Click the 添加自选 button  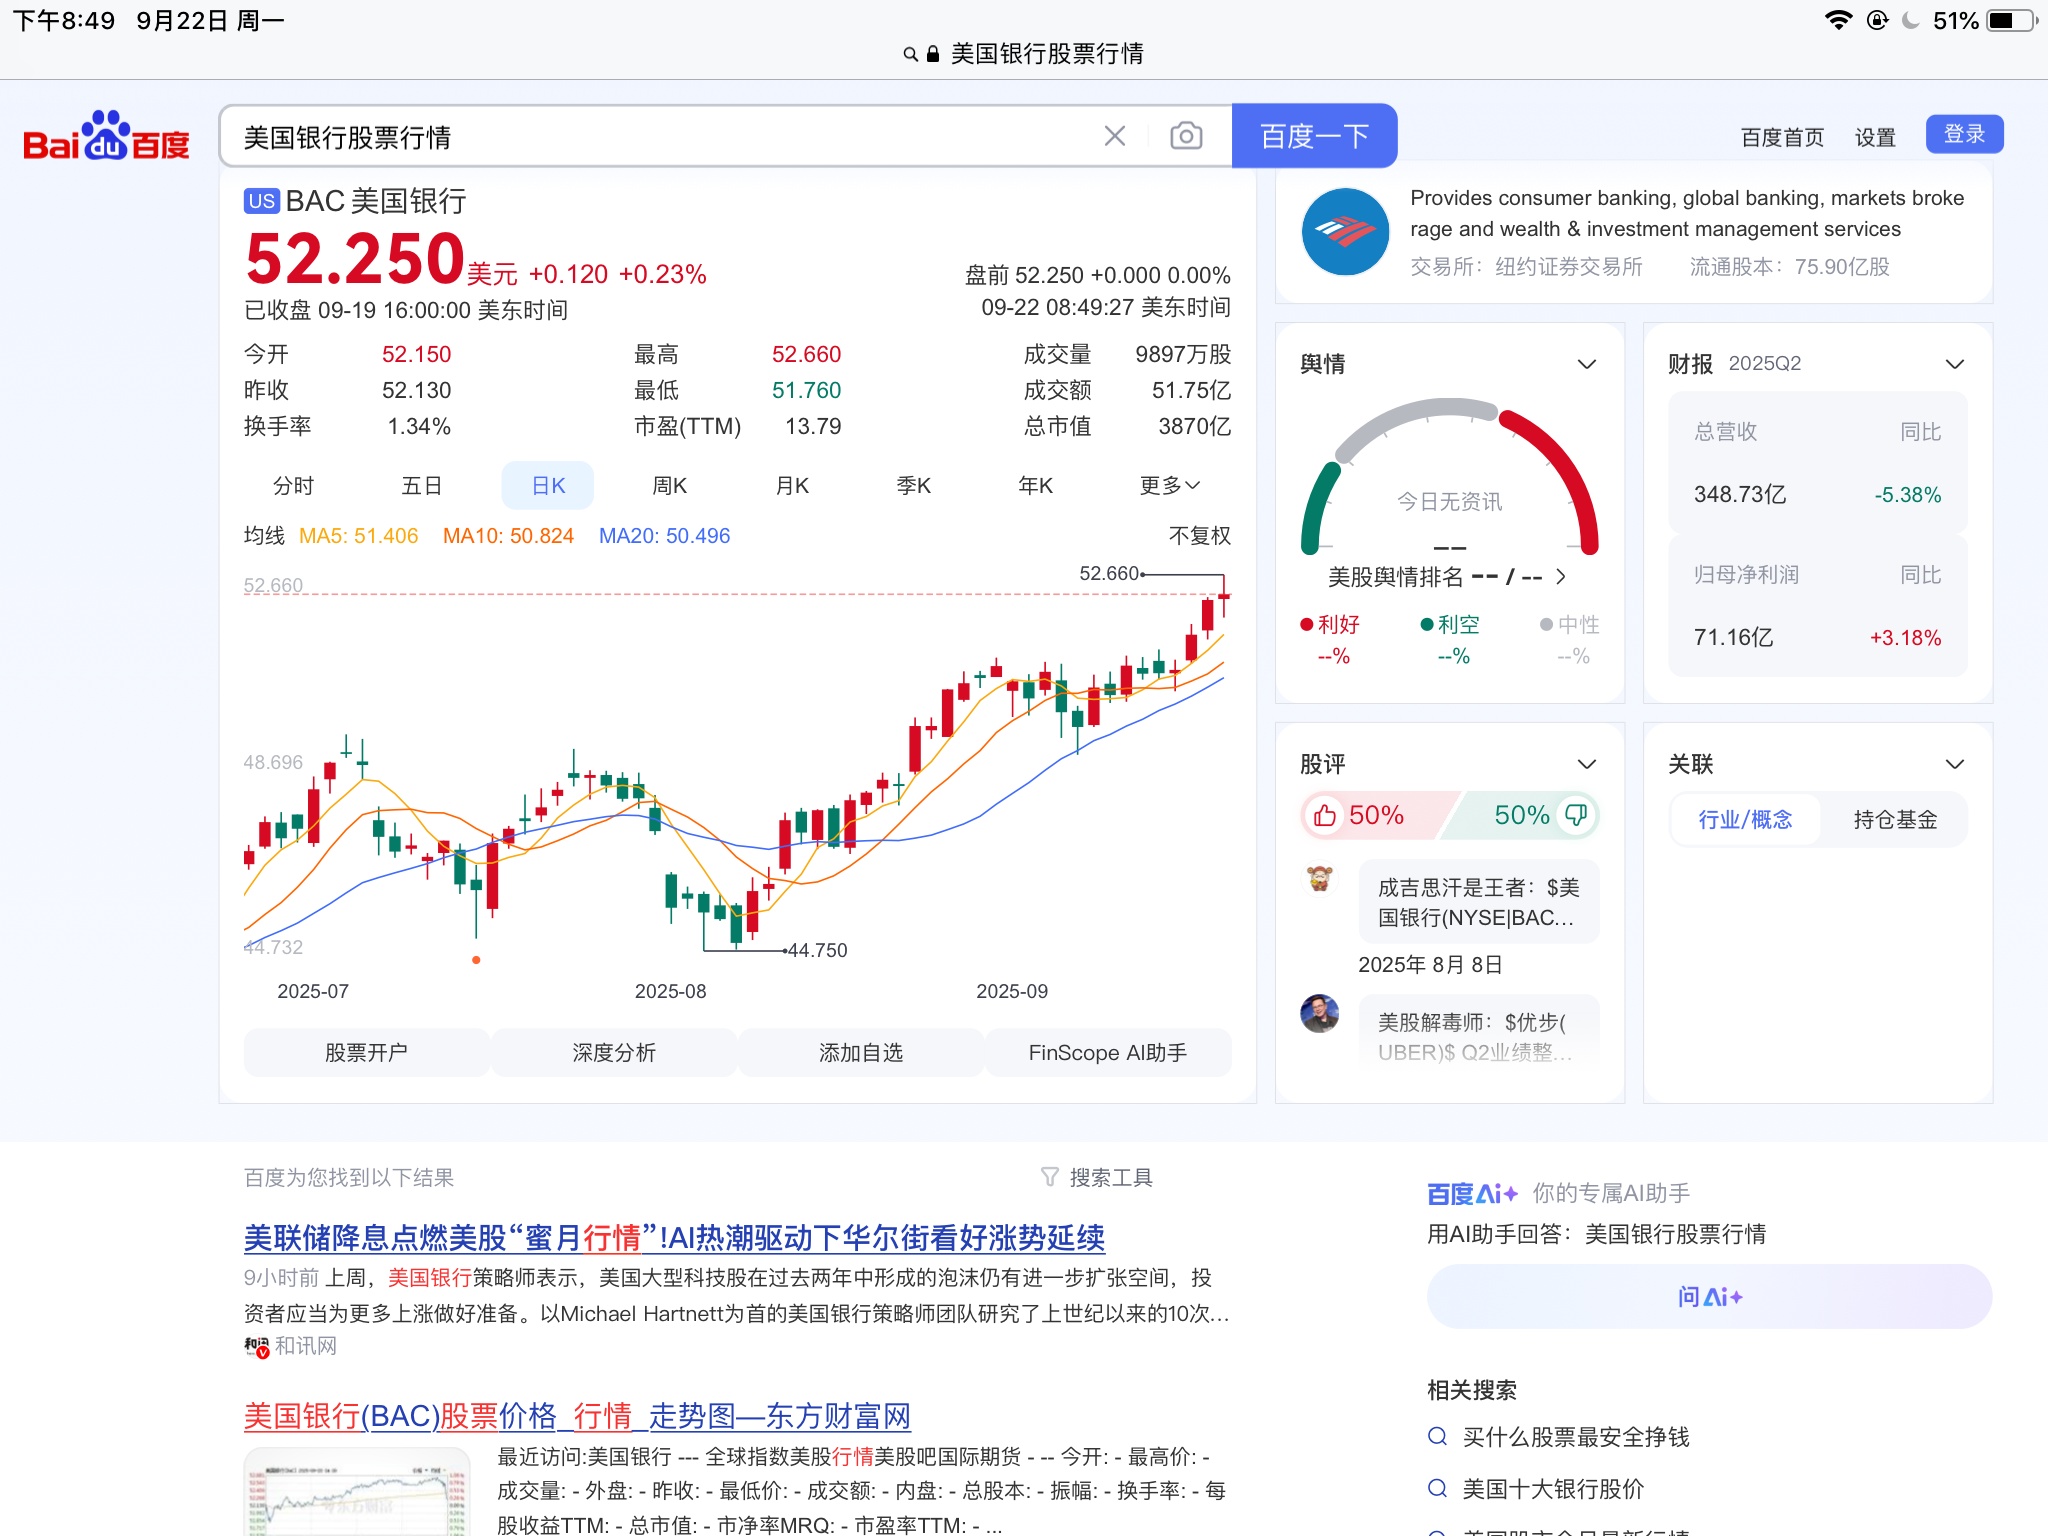pyautogui.click(x=861, y=1052)
